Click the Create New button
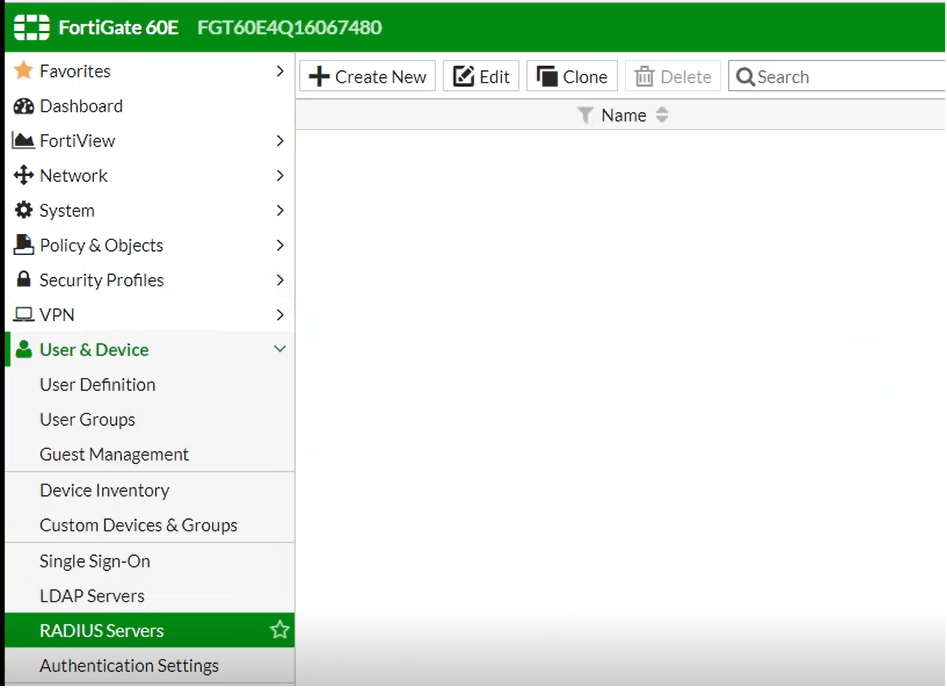Screen dimensions: 947x688 click(x=368, y=77)
